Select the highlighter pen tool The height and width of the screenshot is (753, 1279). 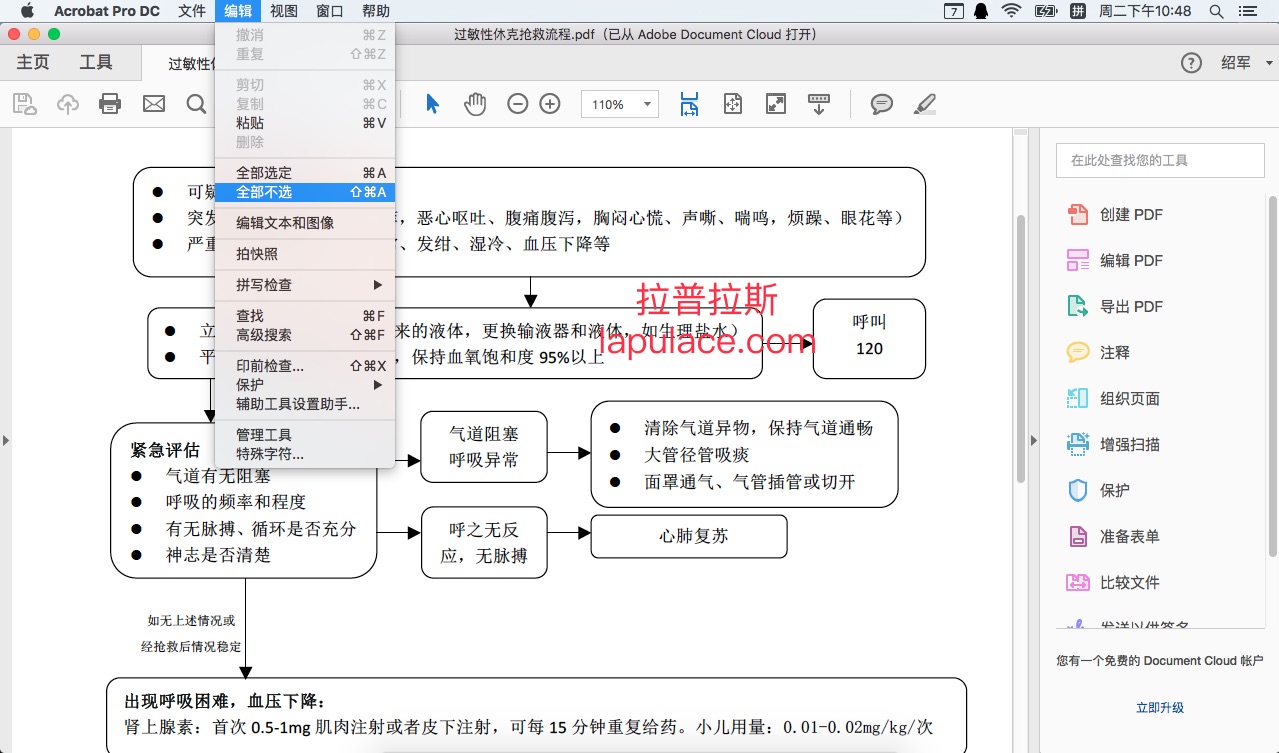[925, 104]
